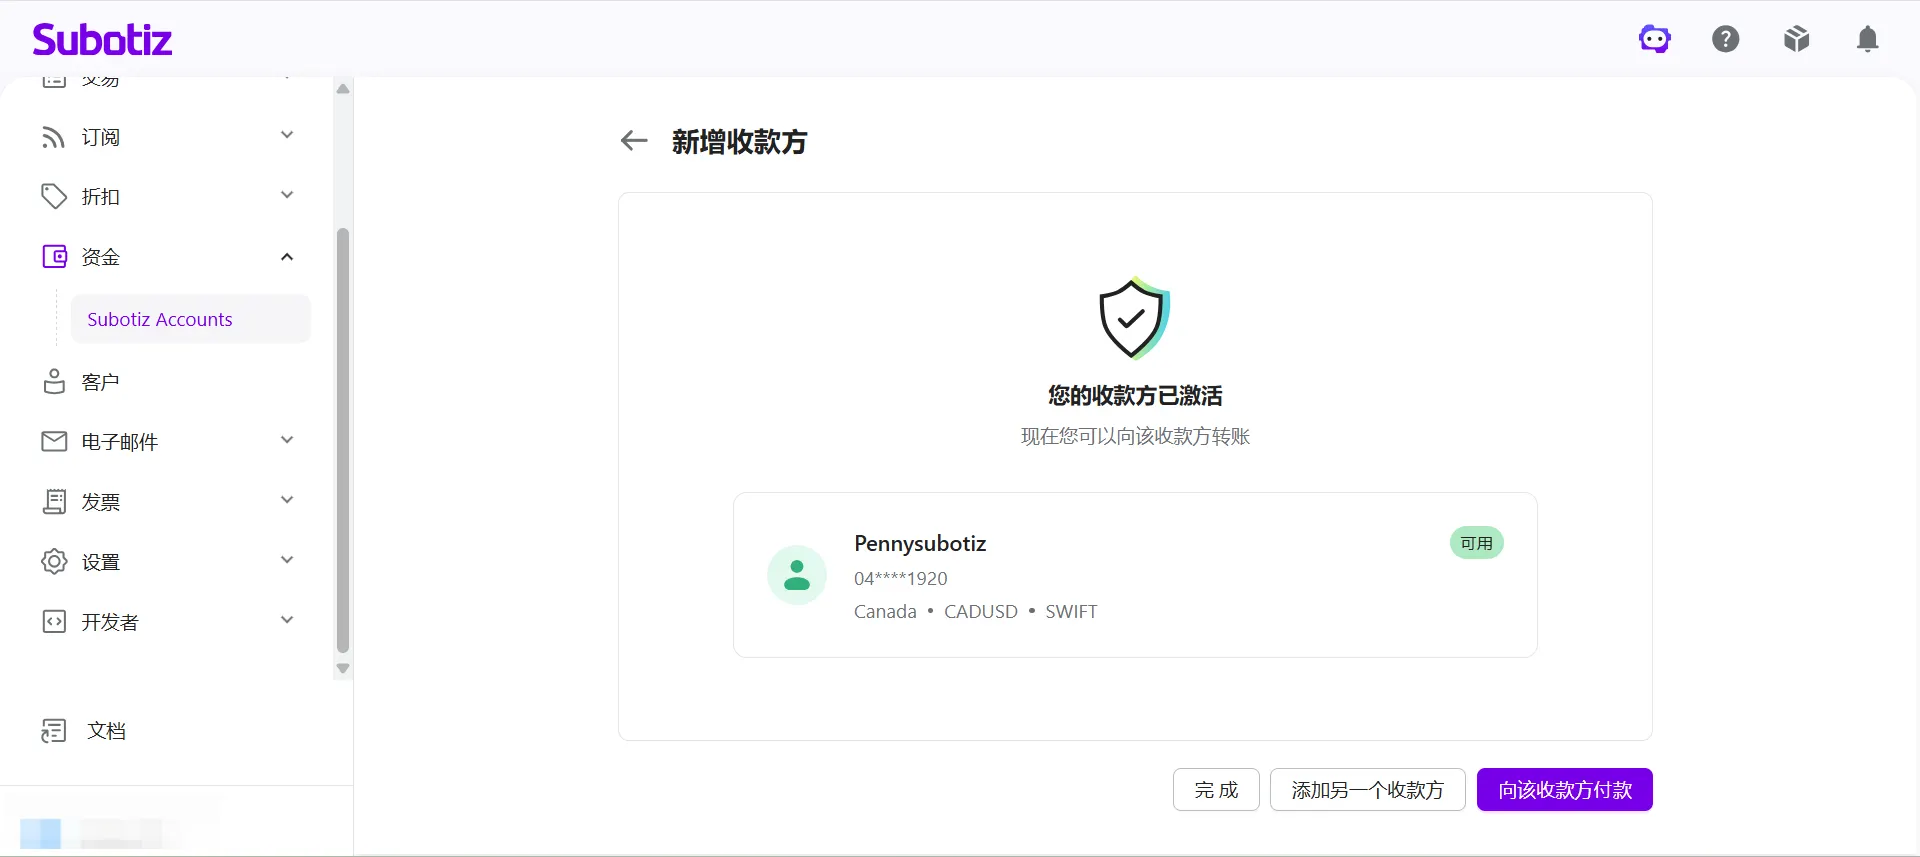Viewport: 1920px width, 857px height.
Task: Click the Subotiz logo
Action: (102, 40)
